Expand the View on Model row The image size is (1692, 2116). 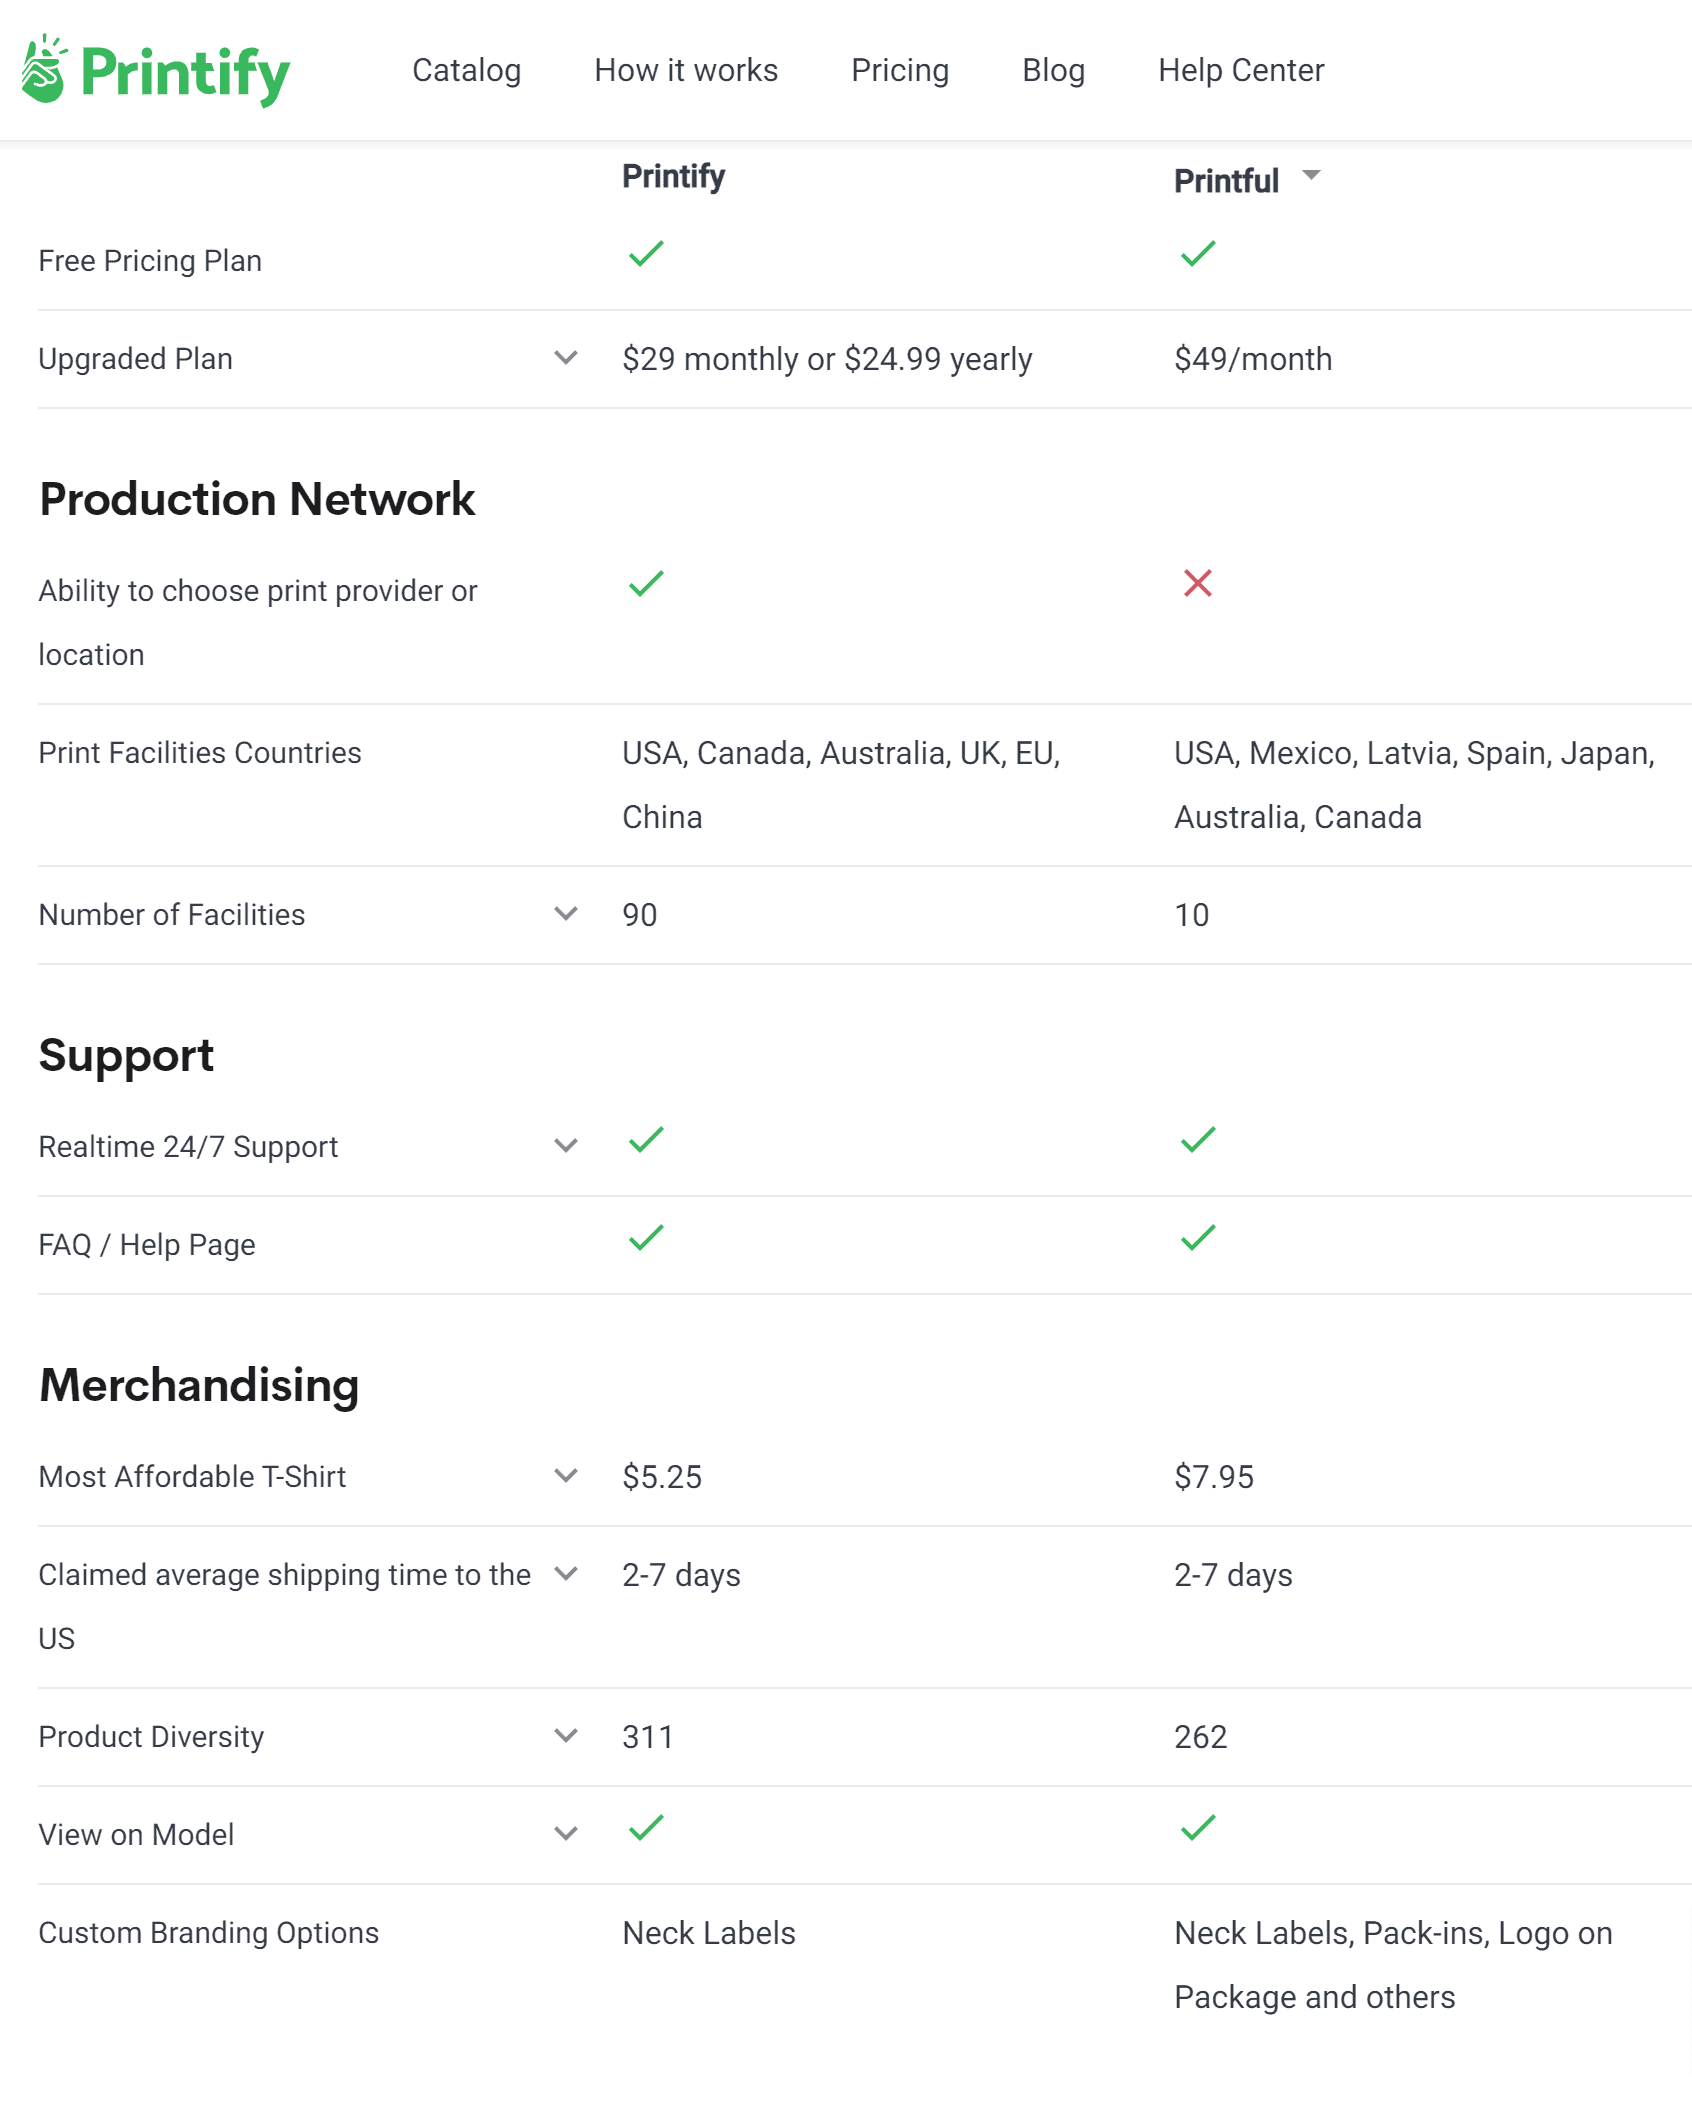(566, 1834)
